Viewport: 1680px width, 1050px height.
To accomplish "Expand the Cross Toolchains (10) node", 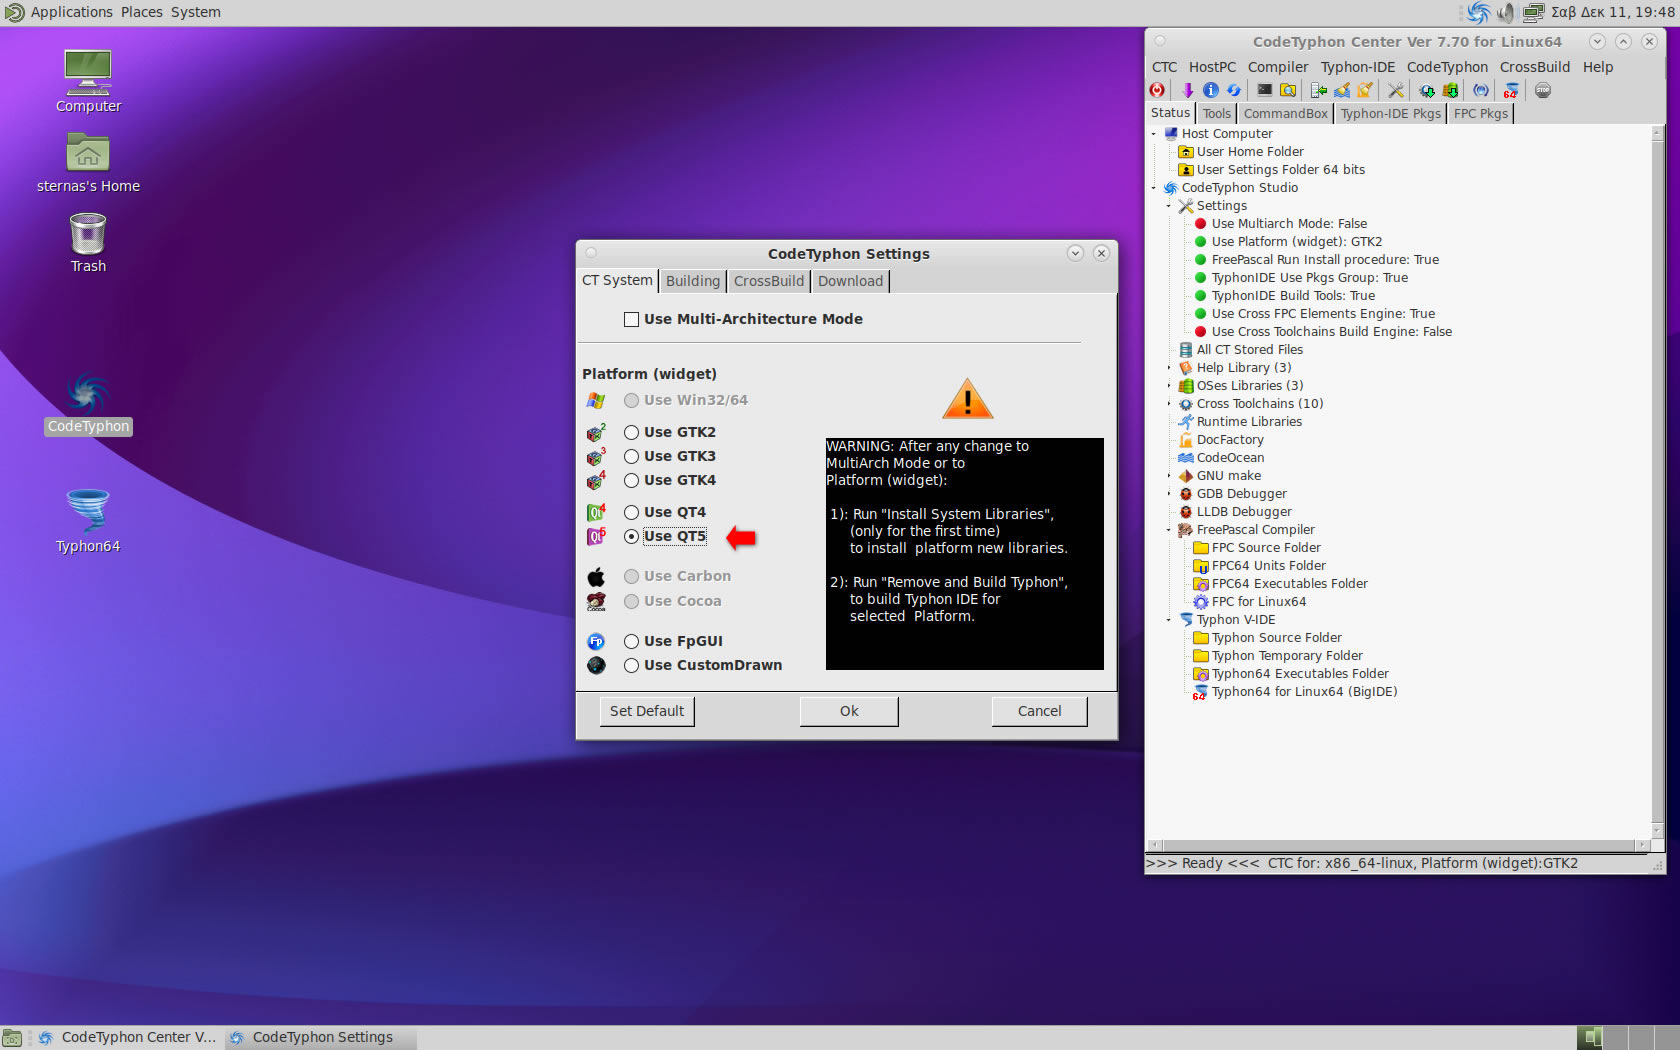I will (1169, 404).
